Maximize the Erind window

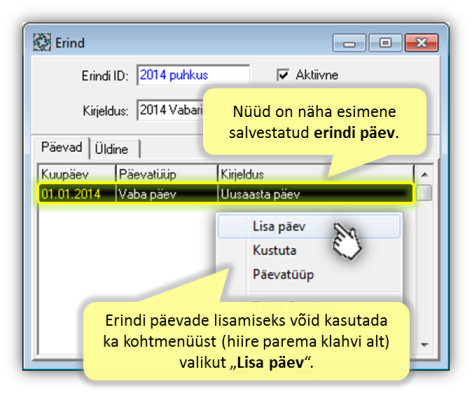pyautogui.click(x=385, y=43)
